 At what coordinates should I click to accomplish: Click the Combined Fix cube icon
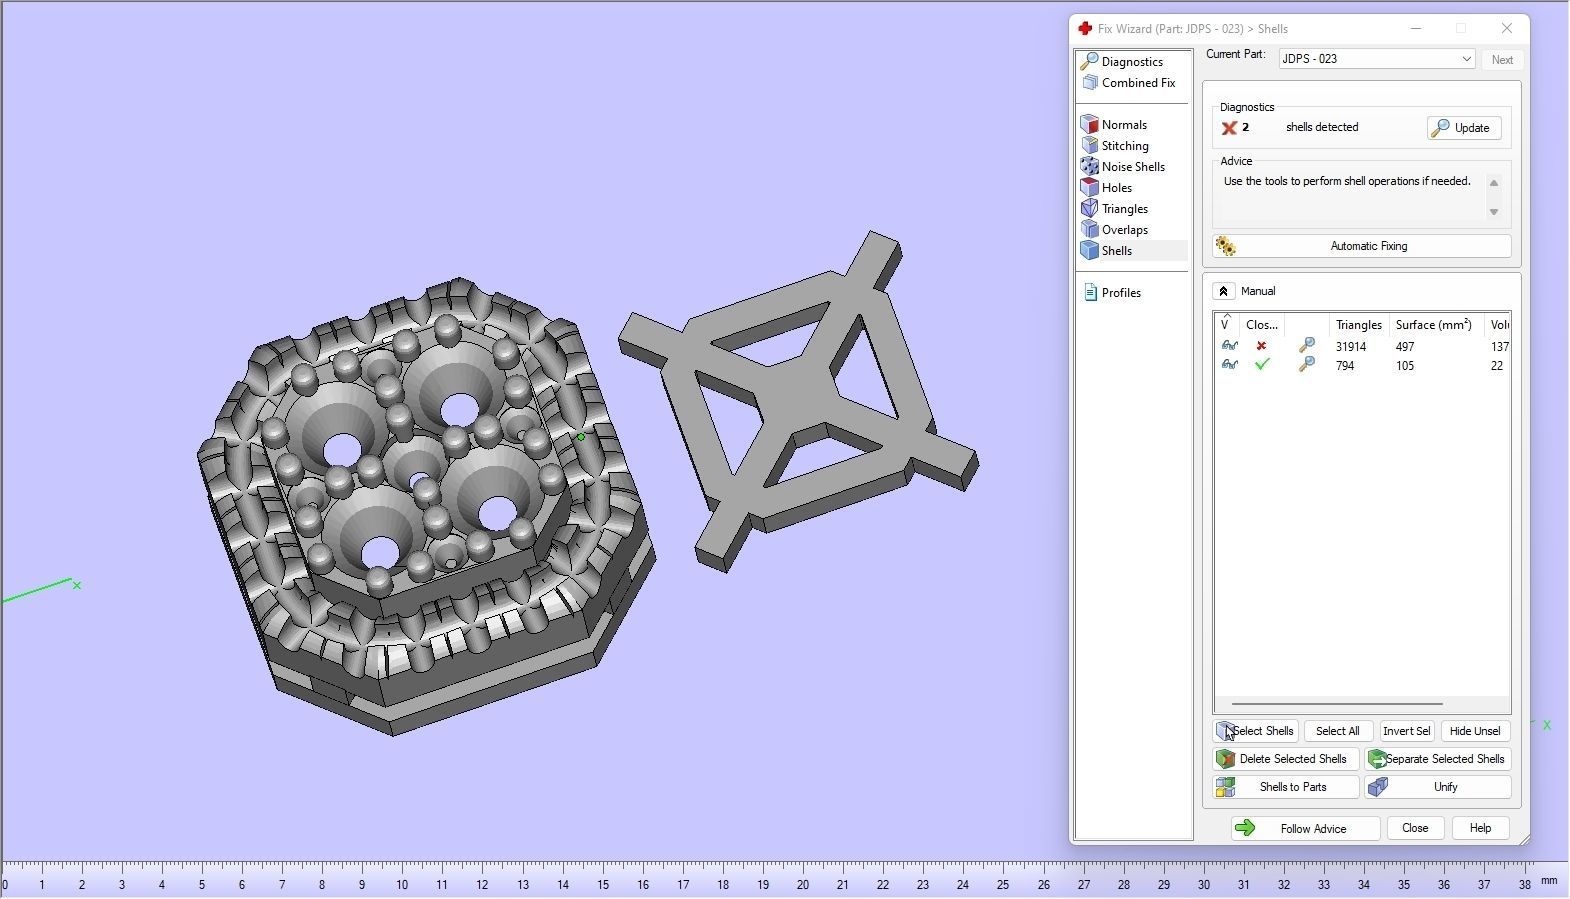(x=1090, y=83)
